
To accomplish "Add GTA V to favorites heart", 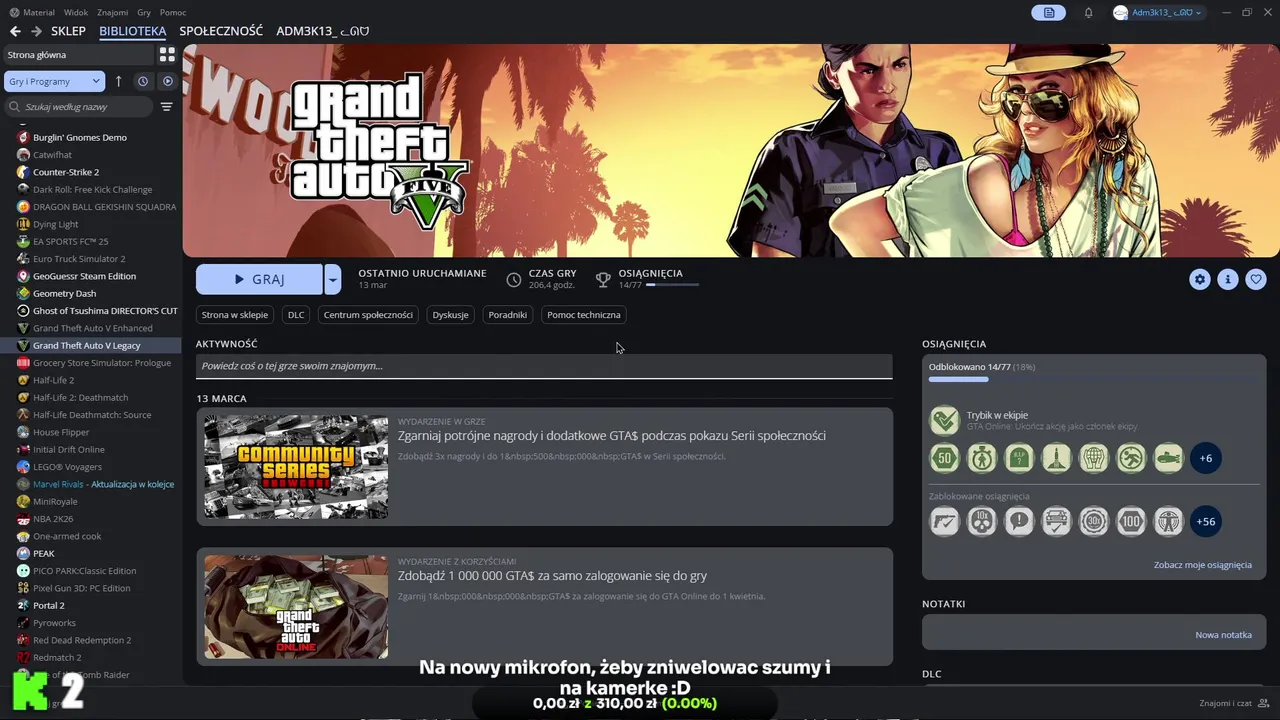I will [x=1256, y=280].
